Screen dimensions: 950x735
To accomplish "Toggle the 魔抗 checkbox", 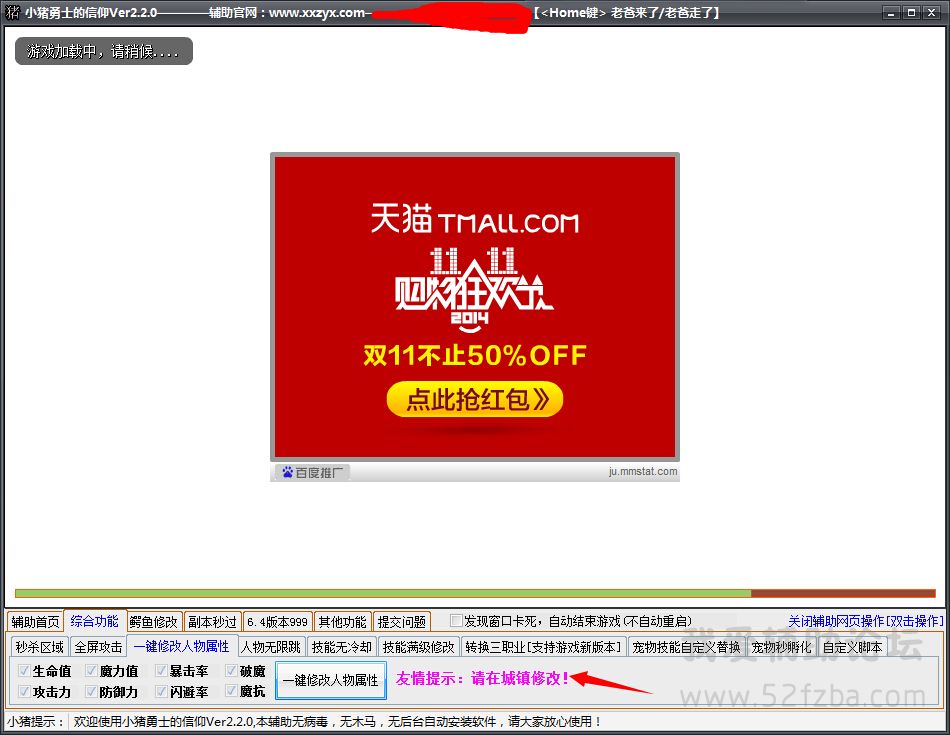I will (x=231, y=691).
